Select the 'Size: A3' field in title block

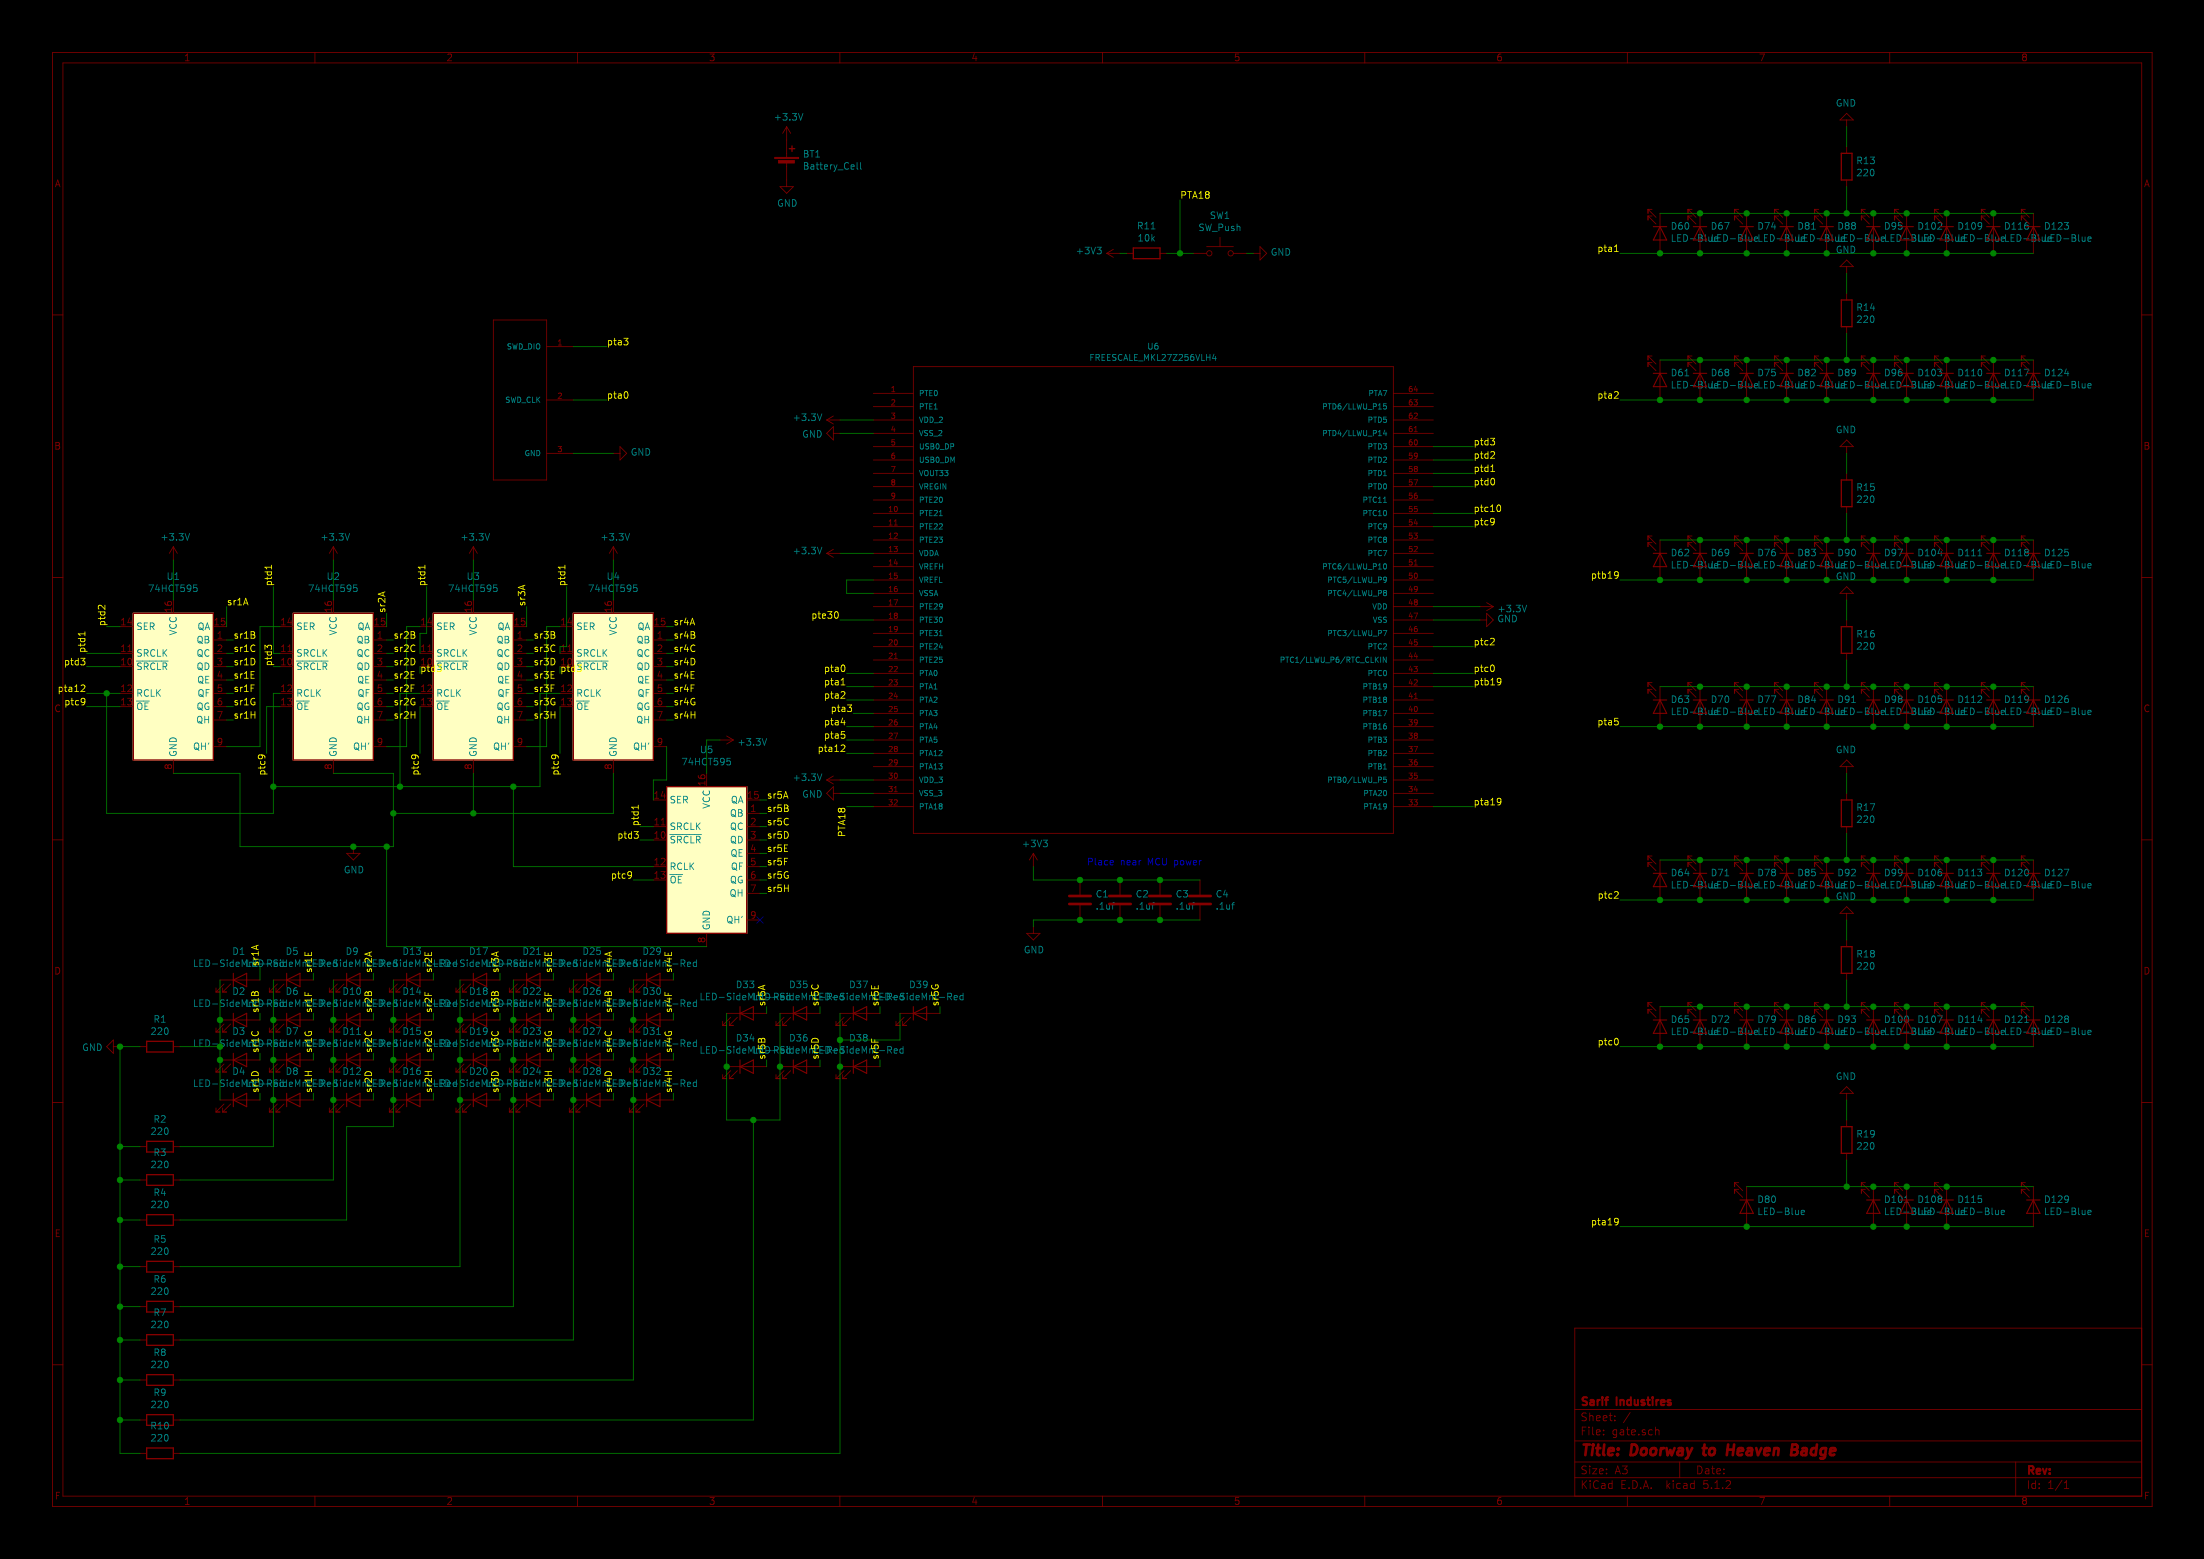point(1604,1470)
